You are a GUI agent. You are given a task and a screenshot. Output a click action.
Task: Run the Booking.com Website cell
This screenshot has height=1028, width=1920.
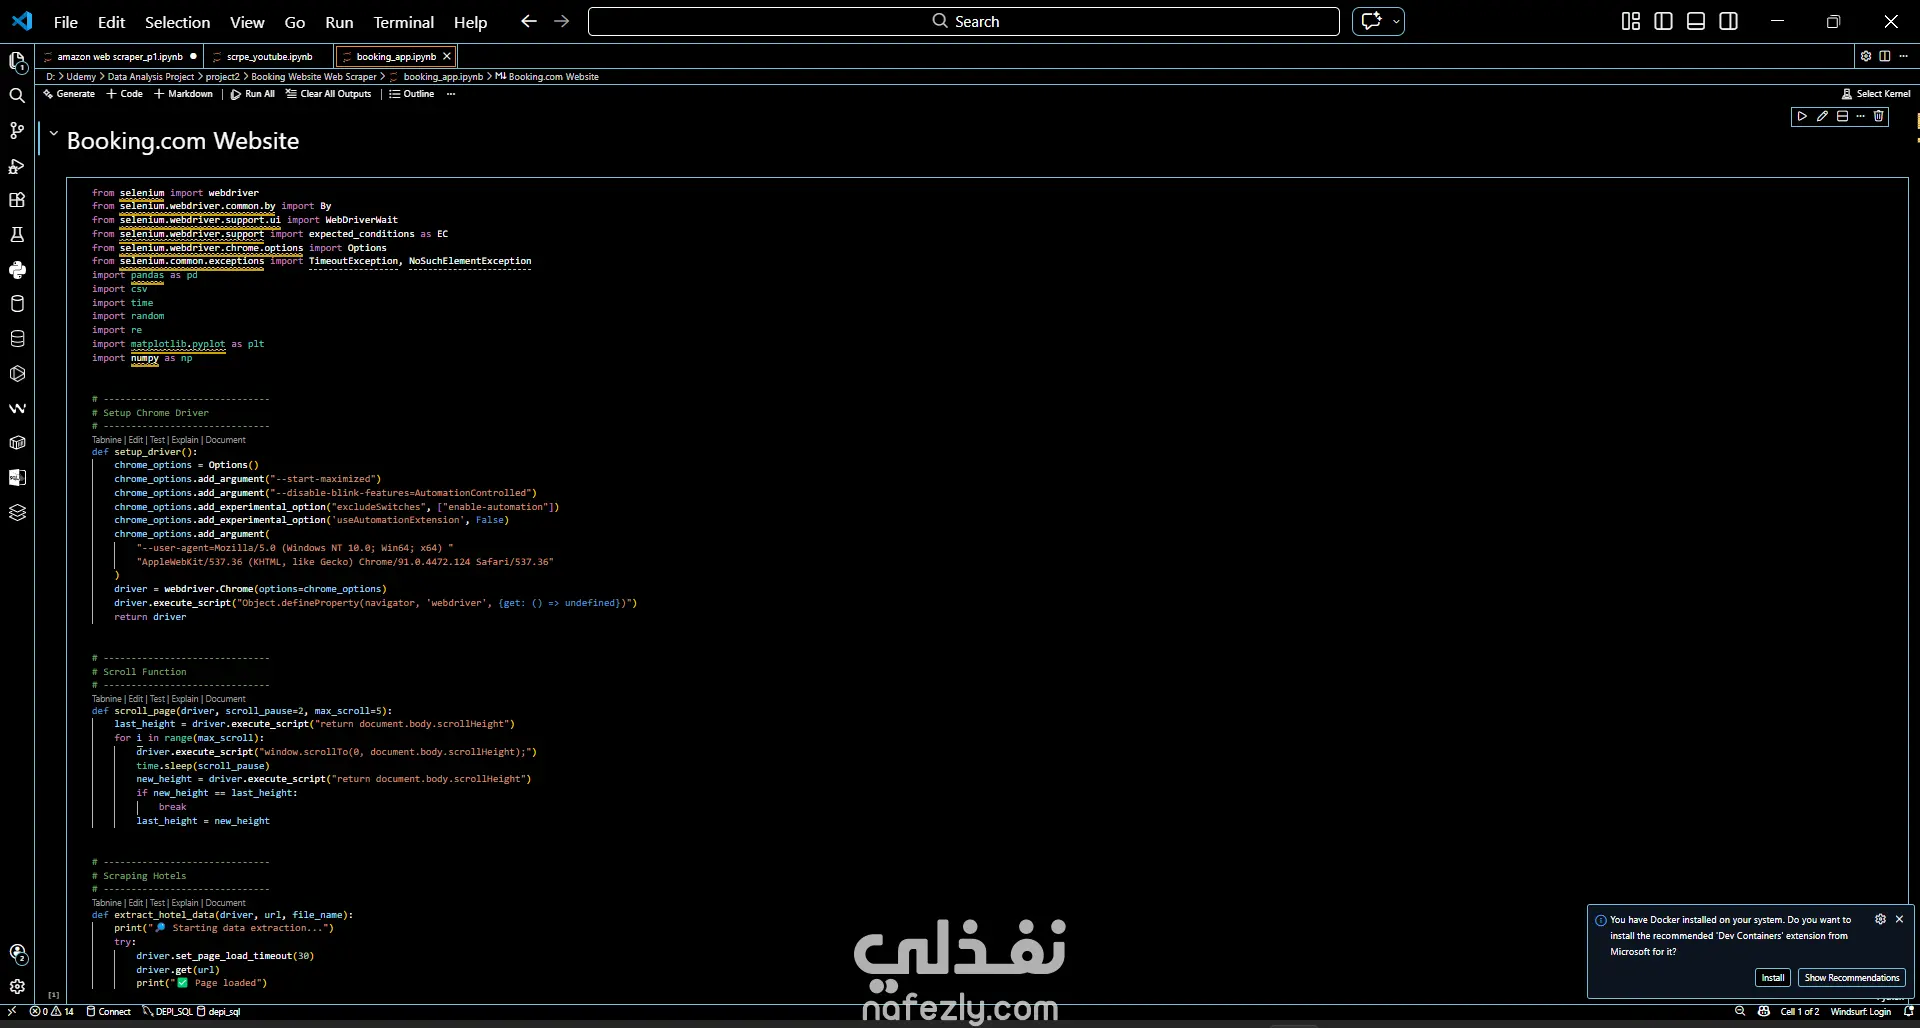[1802, 117]
